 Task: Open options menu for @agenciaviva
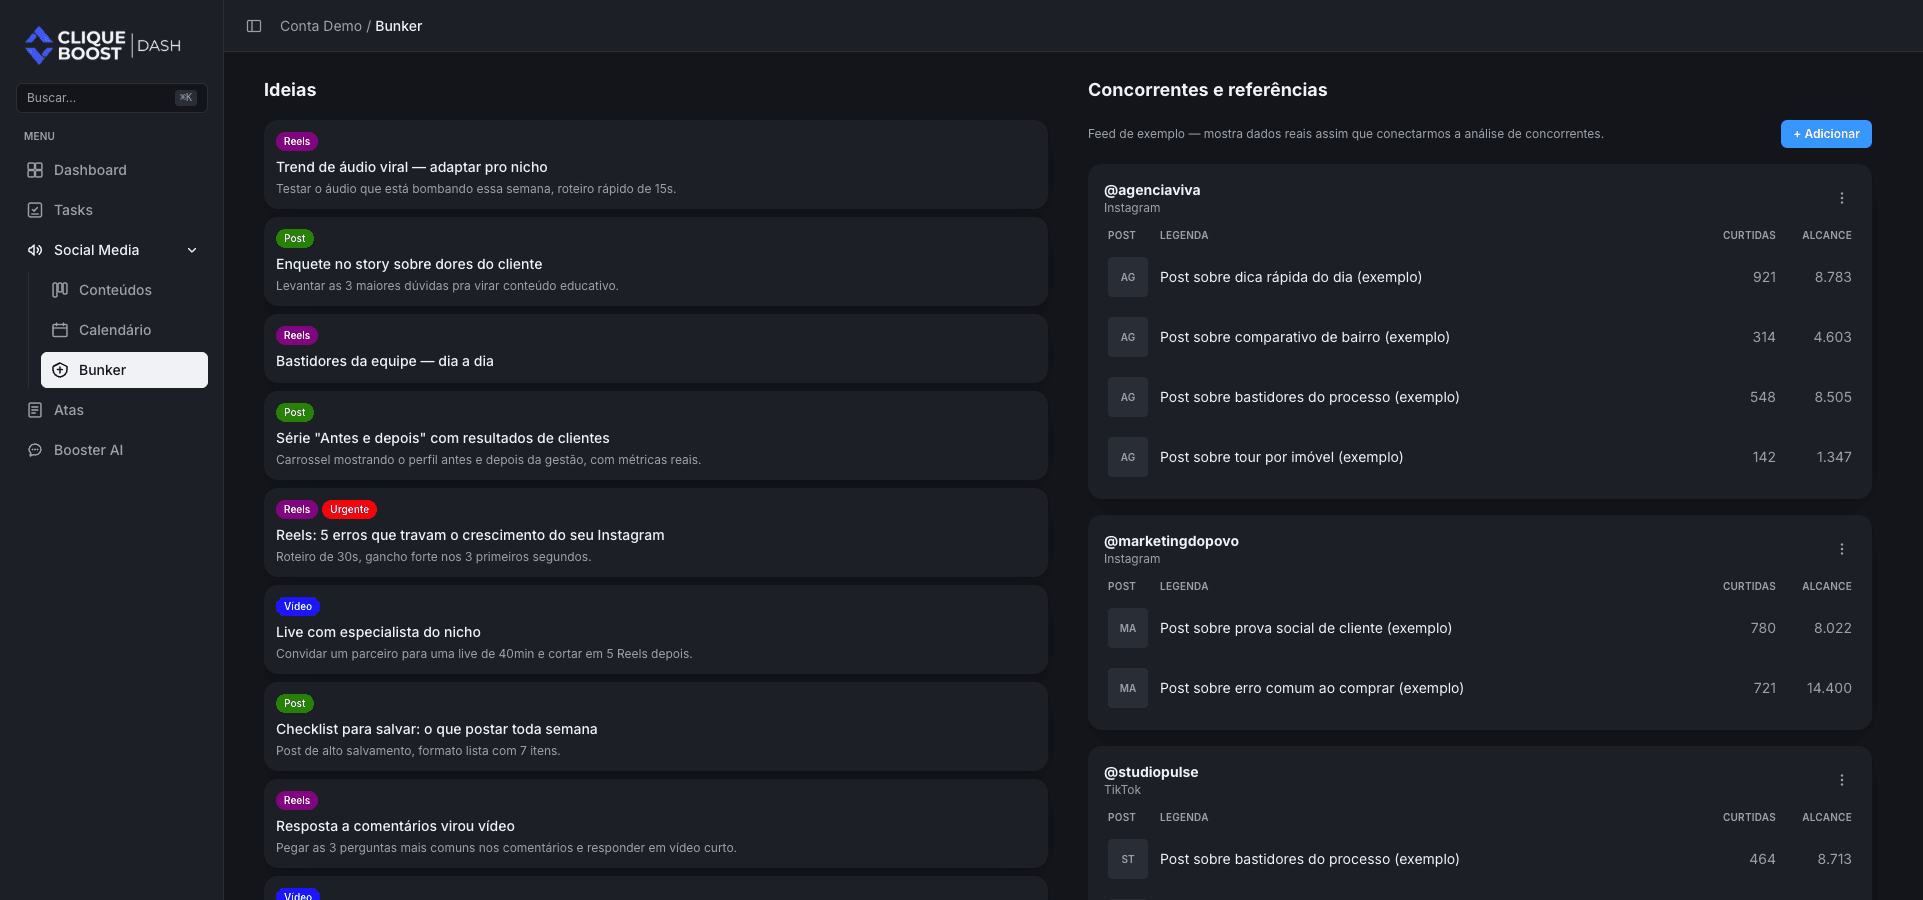[1841, 198]
